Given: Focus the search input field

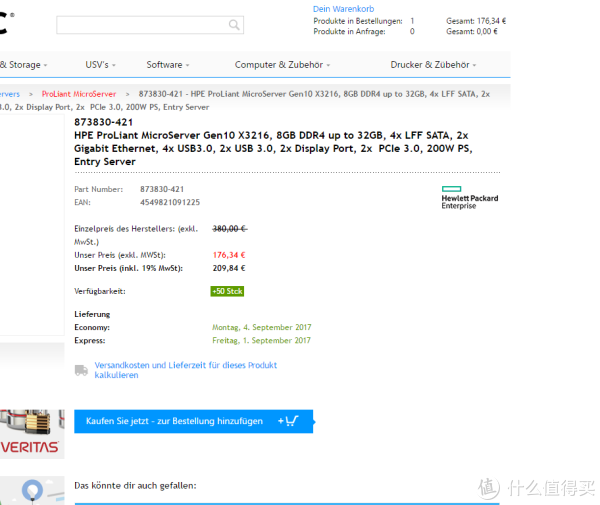Looking at the screenshot, I should click(150, 25).
